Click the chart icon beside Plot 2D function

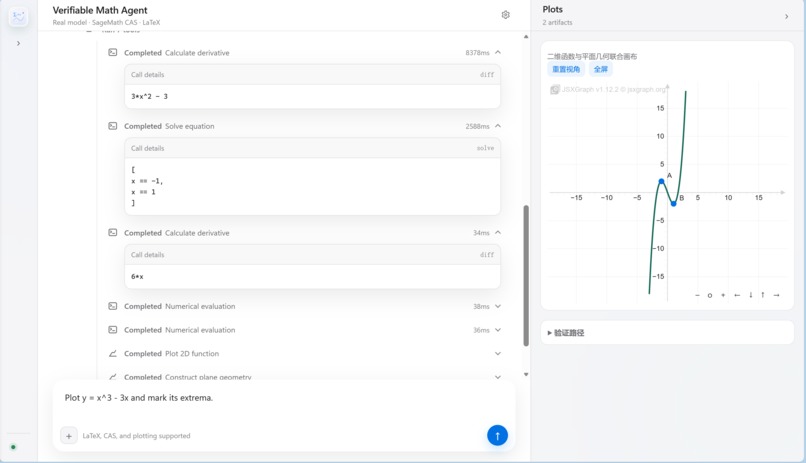coord(113,354)
